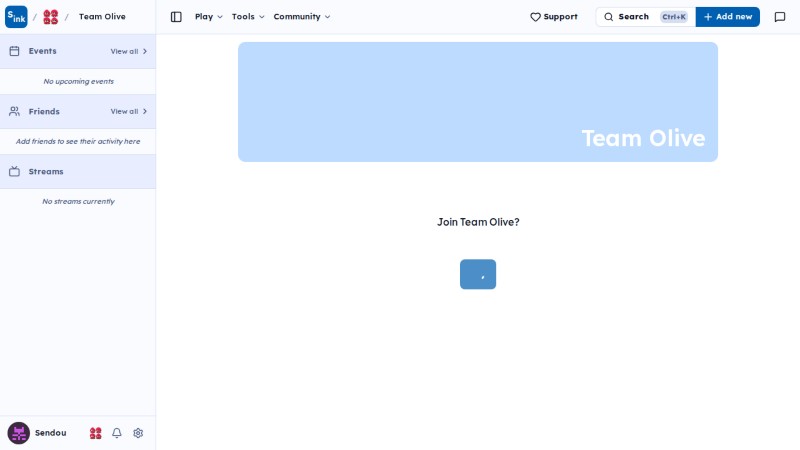The height and width of the screenshot is (450, 800).
Task: Toggle the sidebar panel icon
Action: click(x=176, y=17)
